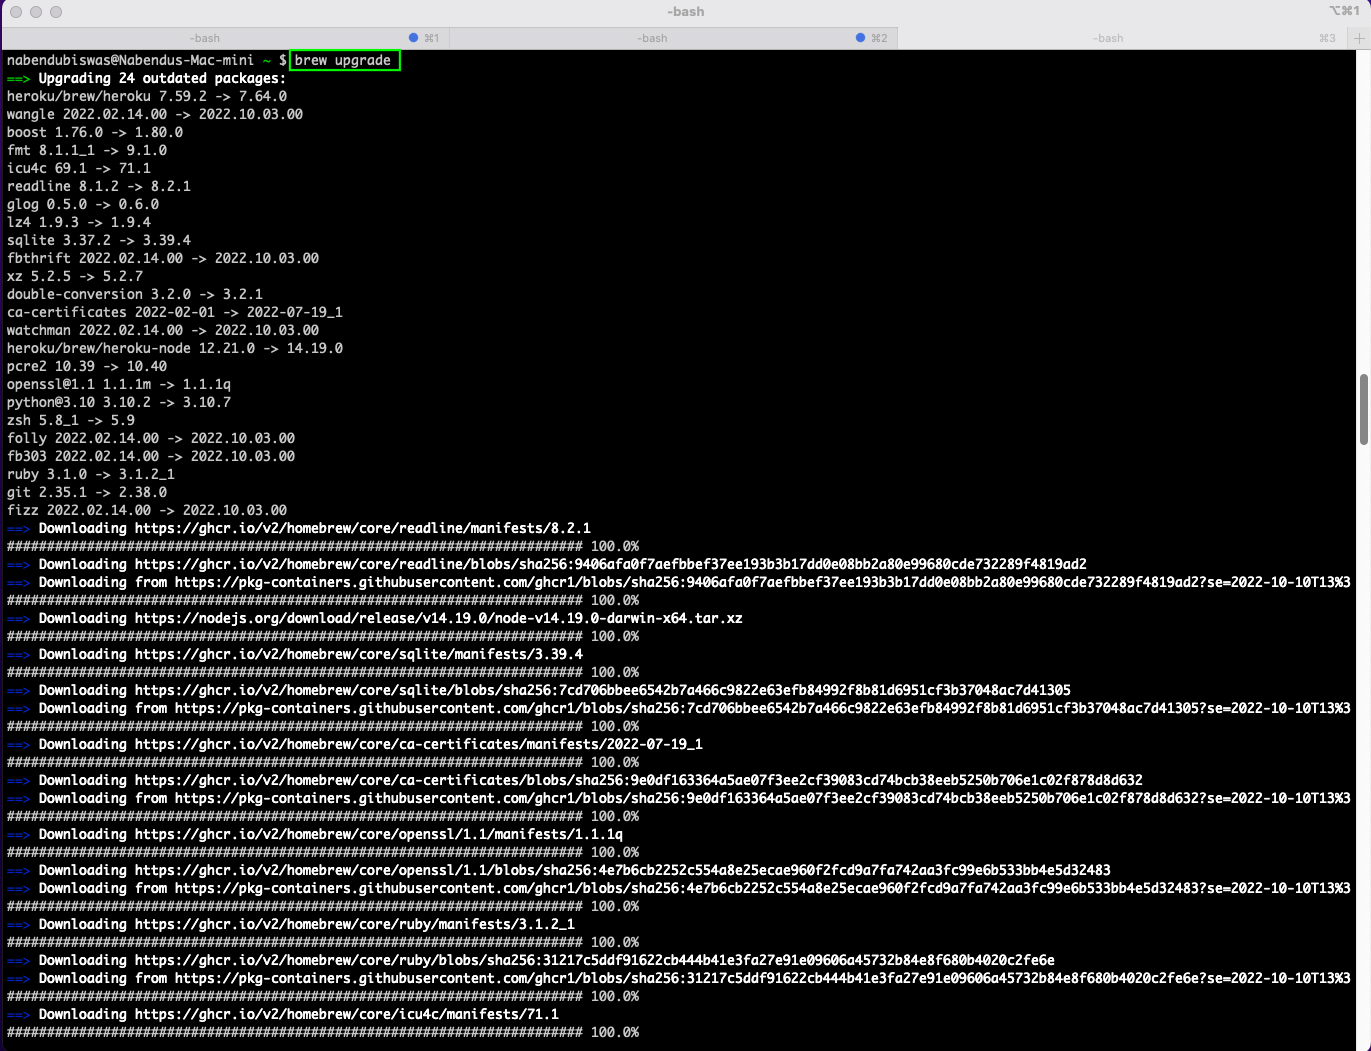Close the terminal window
This screenshot has height=1051, width=1371.
tap(16, 12)
